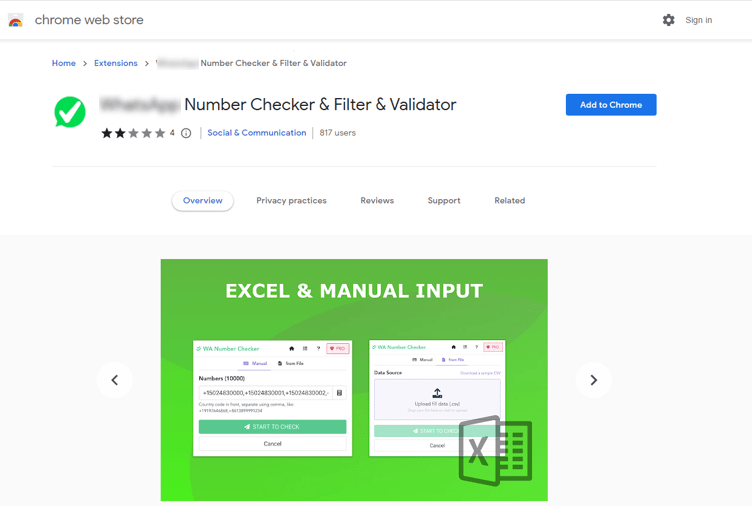Click the green checkmark extension icon

coord(70,112)
